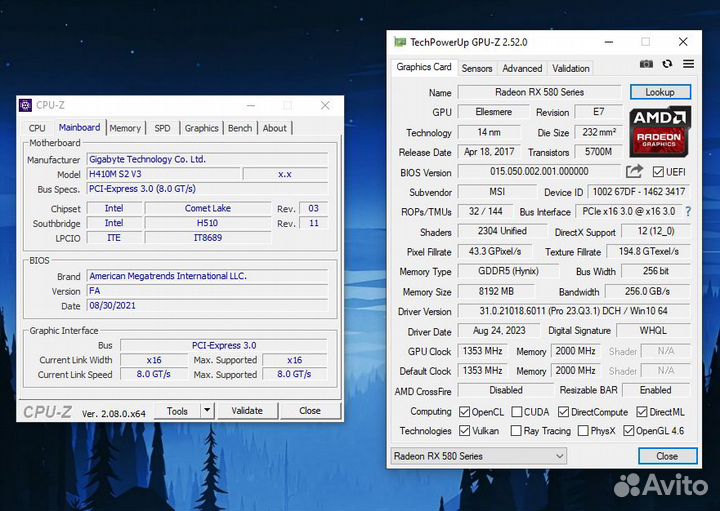Toggle the OpenCL checkbox
720x511 pixels.
[464, 412]
